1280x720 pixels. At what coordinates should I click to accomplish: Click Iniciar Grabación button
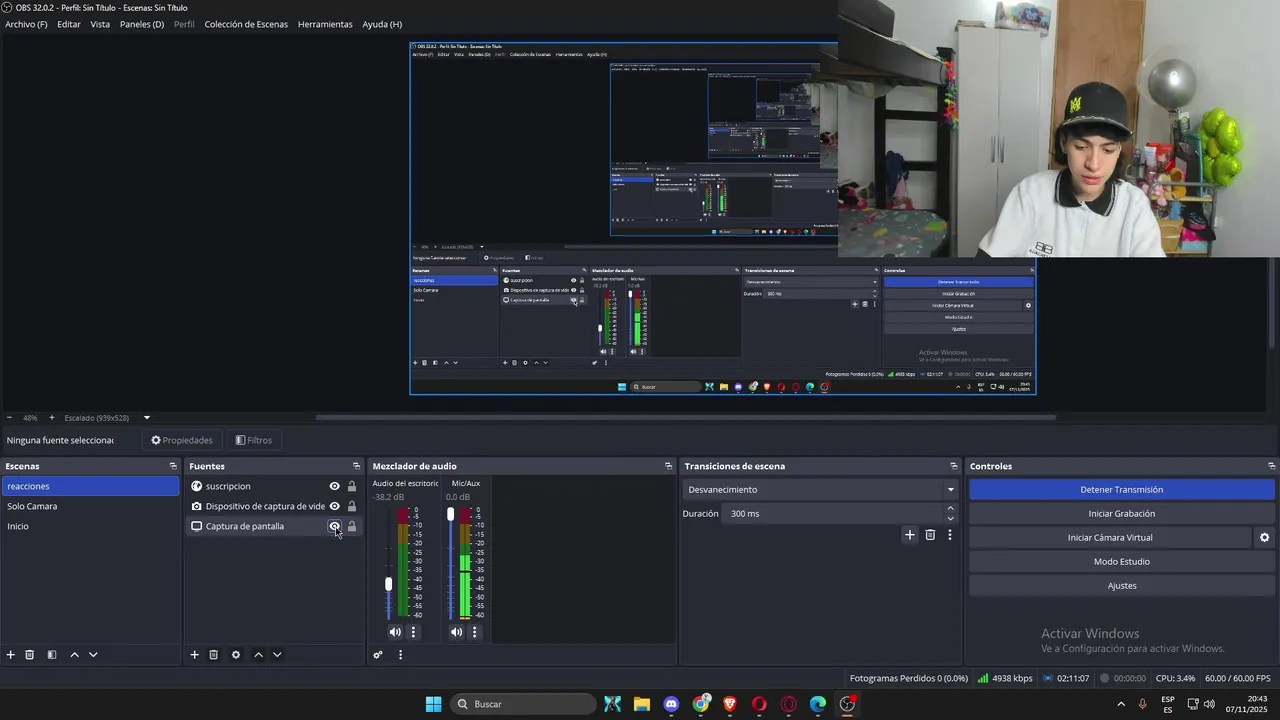[x=1121, y=514]
